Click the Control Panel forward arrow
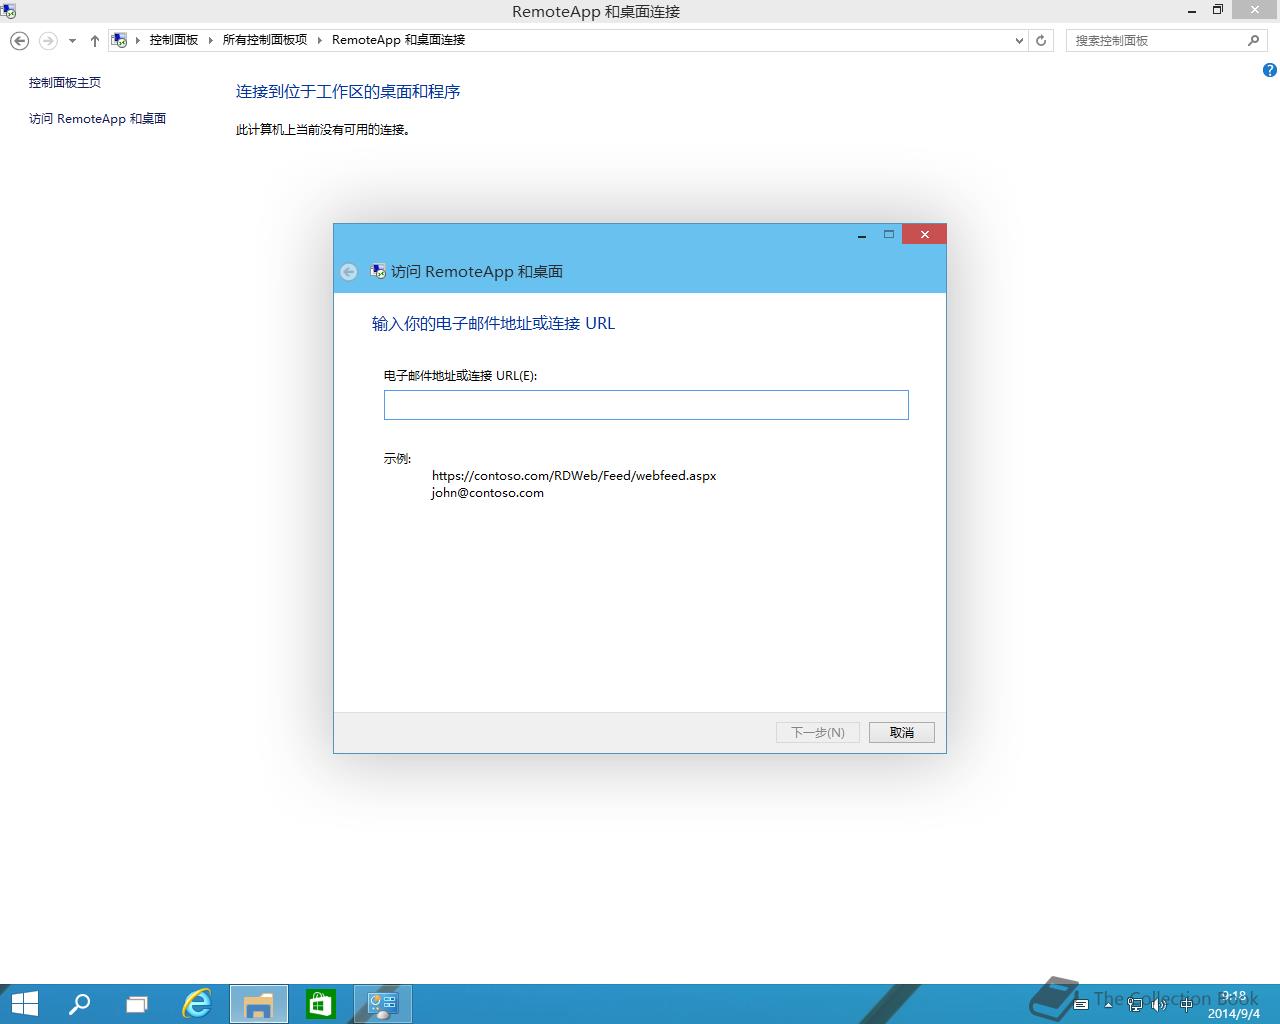Viewport: 1280px width, 1024px height. click(x=48, y=40)
